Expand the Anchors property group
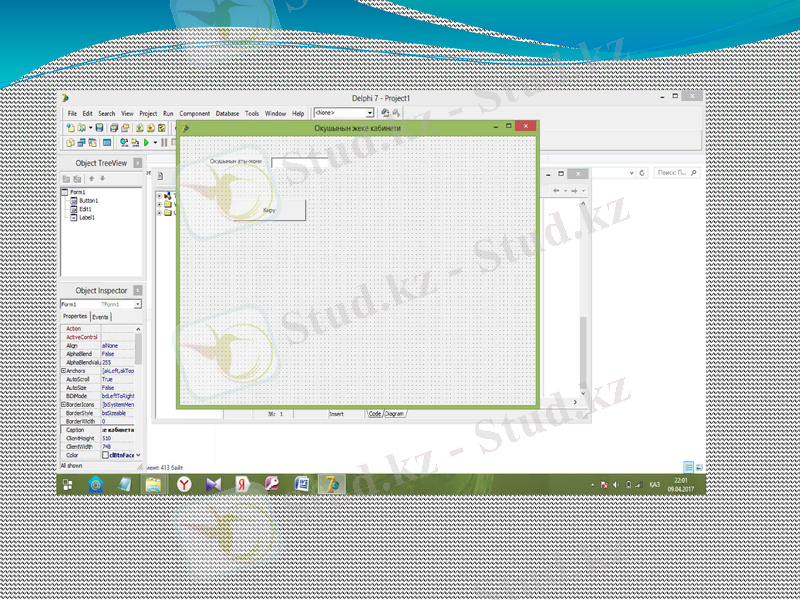This screenshot has height=600, width=800. 64,371
